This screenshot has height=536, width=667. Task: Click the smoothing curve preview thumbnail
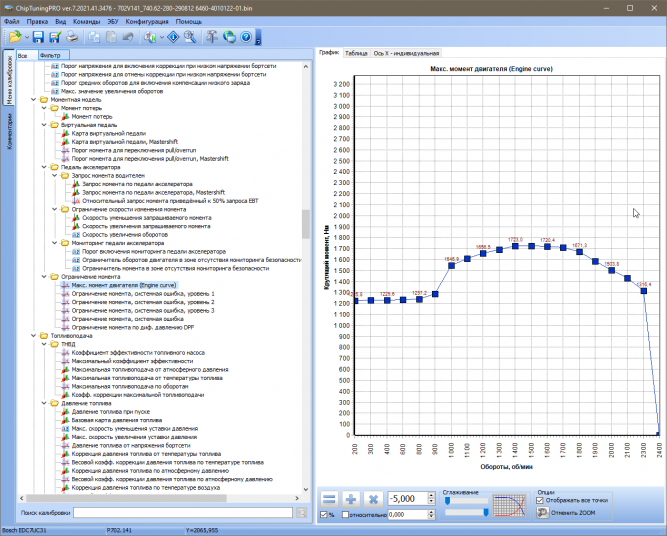point(510,506)
